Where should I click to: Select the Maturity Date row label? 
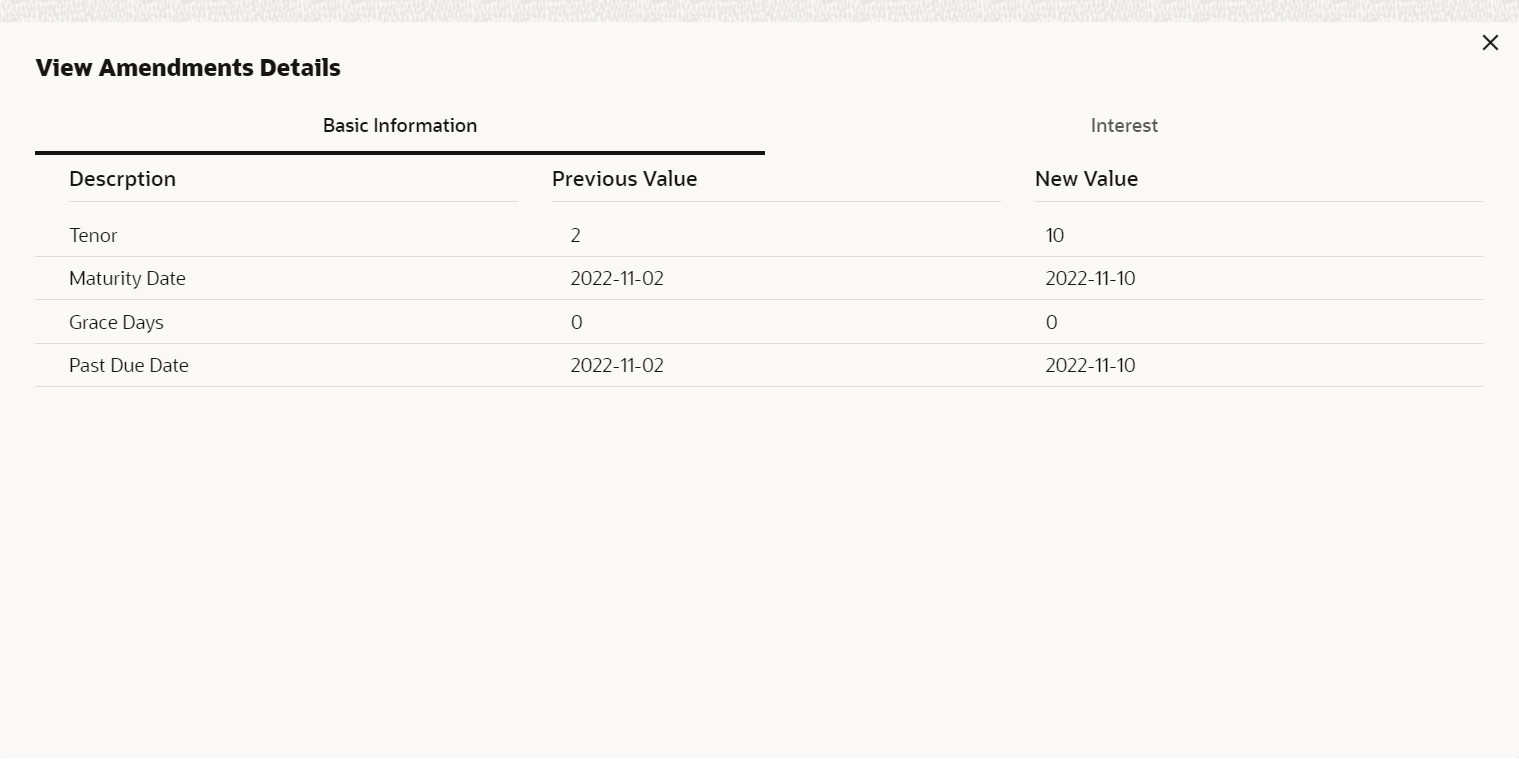pos(127,279)
